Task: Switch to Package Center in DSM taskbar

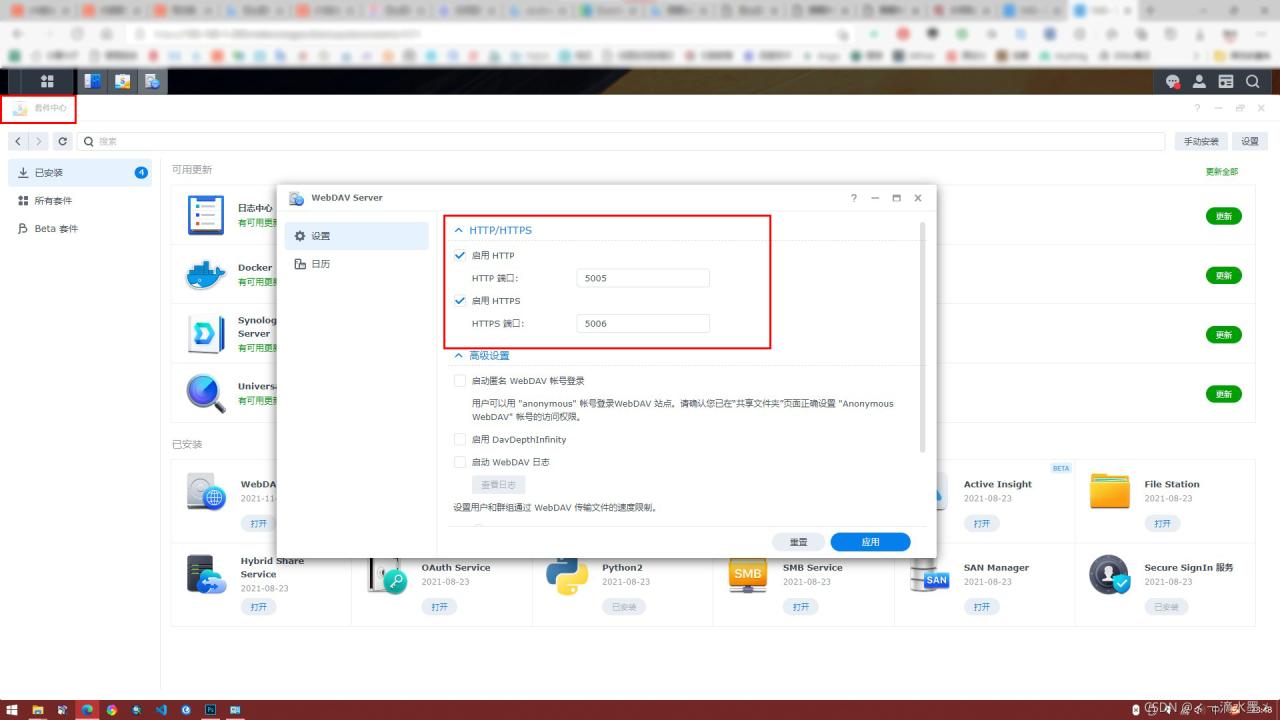Action: 122,81
